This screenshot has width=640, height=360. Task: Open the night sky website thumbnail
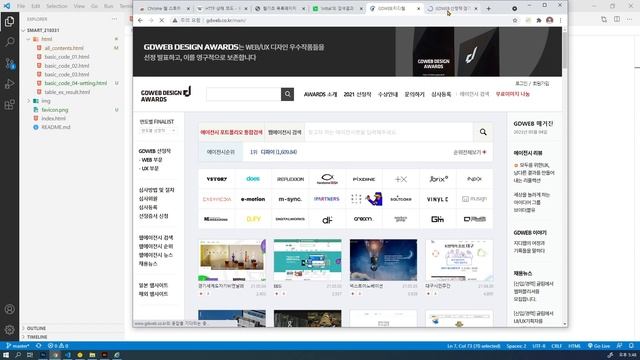tap(383, 260)
